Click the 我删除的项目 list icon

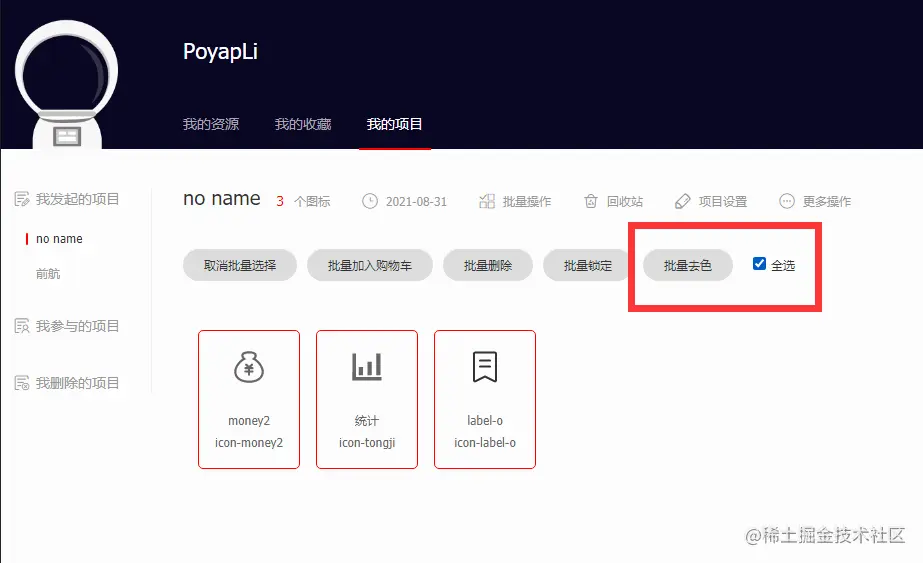coord(22,383)
